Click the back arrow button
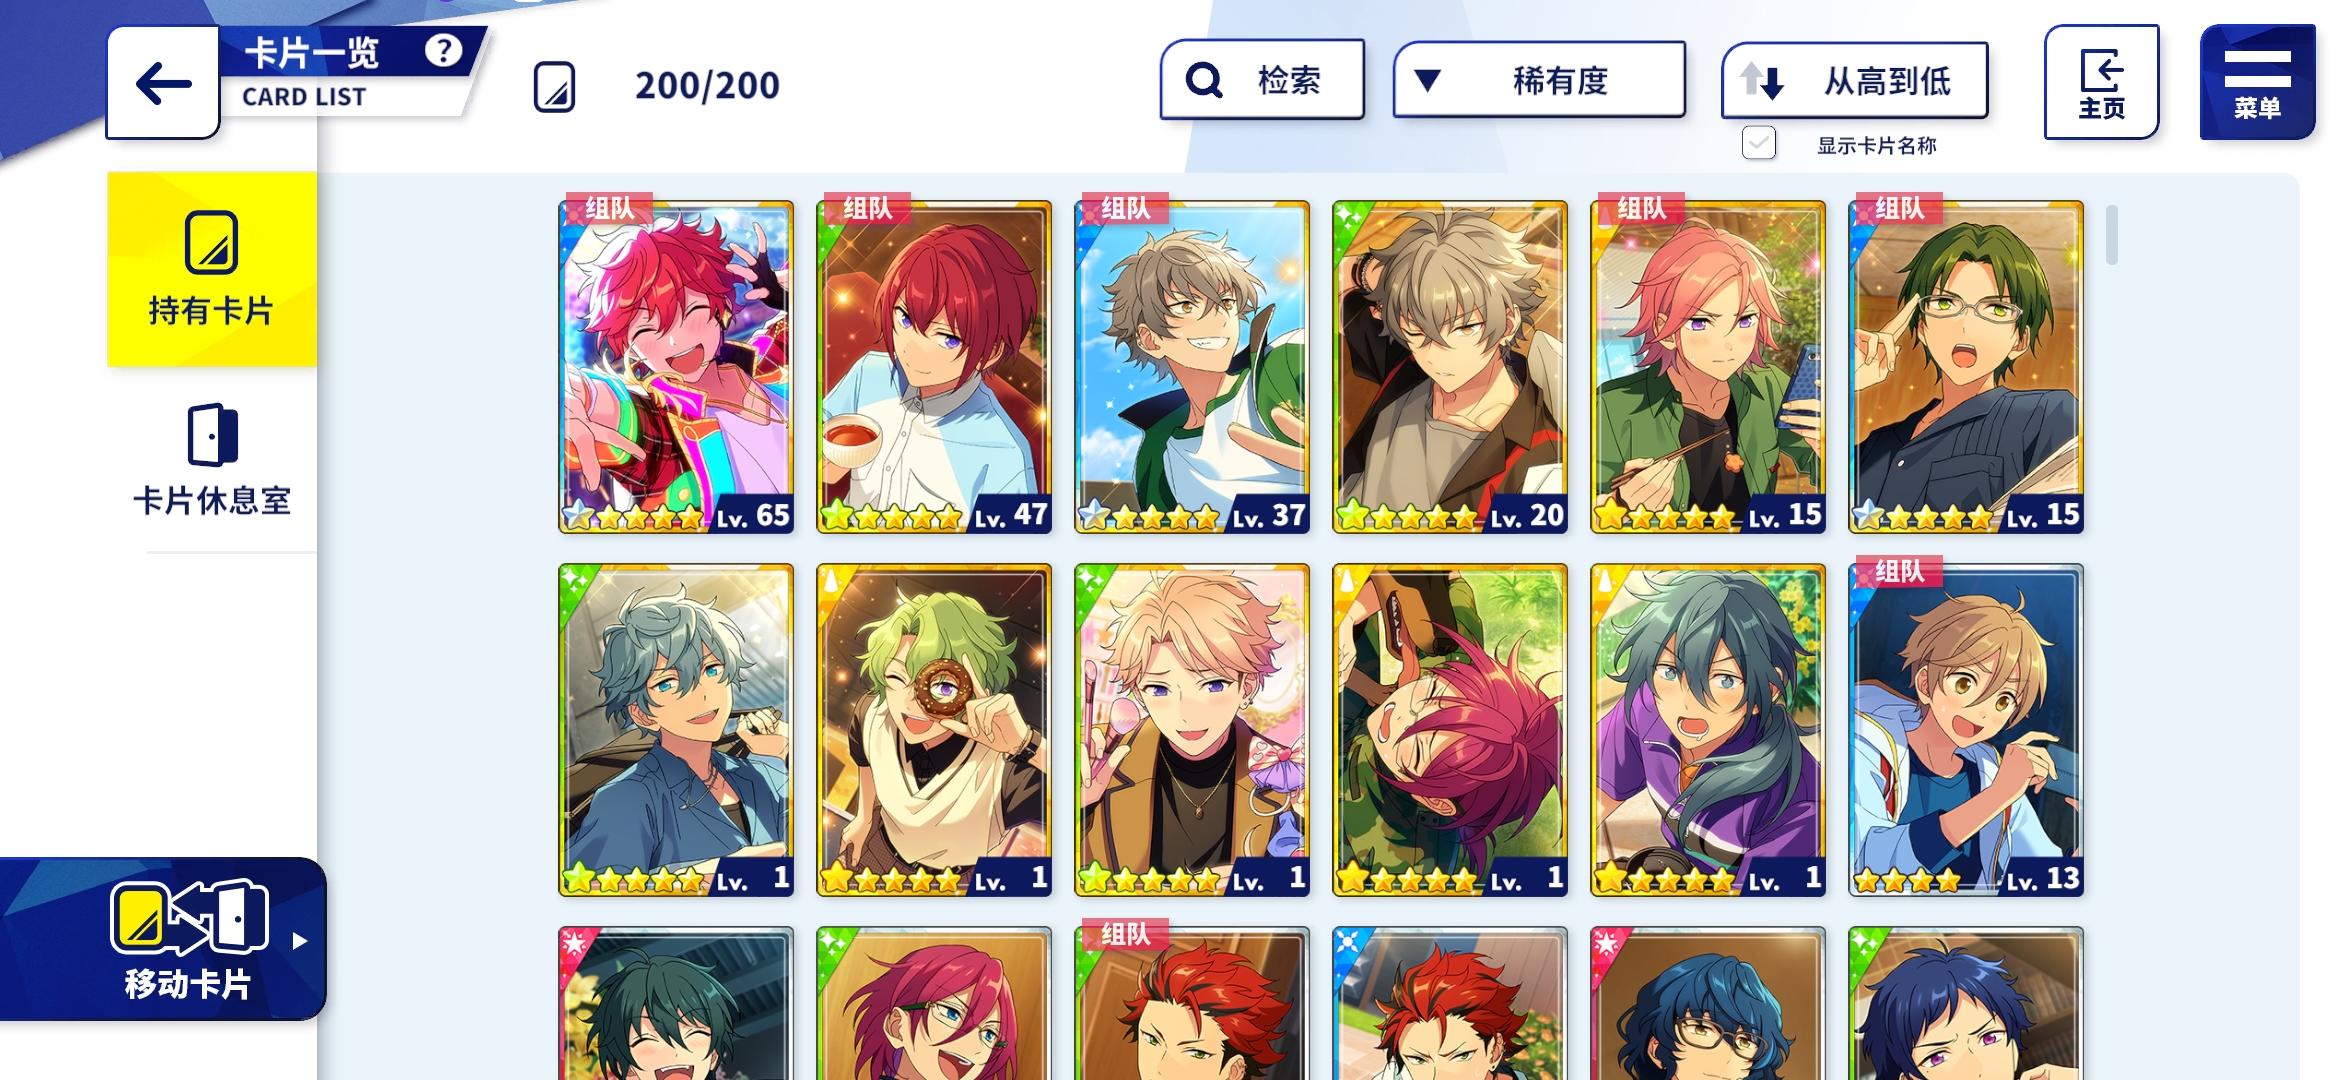The width and height of the screenshot is (2340, 1080). pos(163,83)
